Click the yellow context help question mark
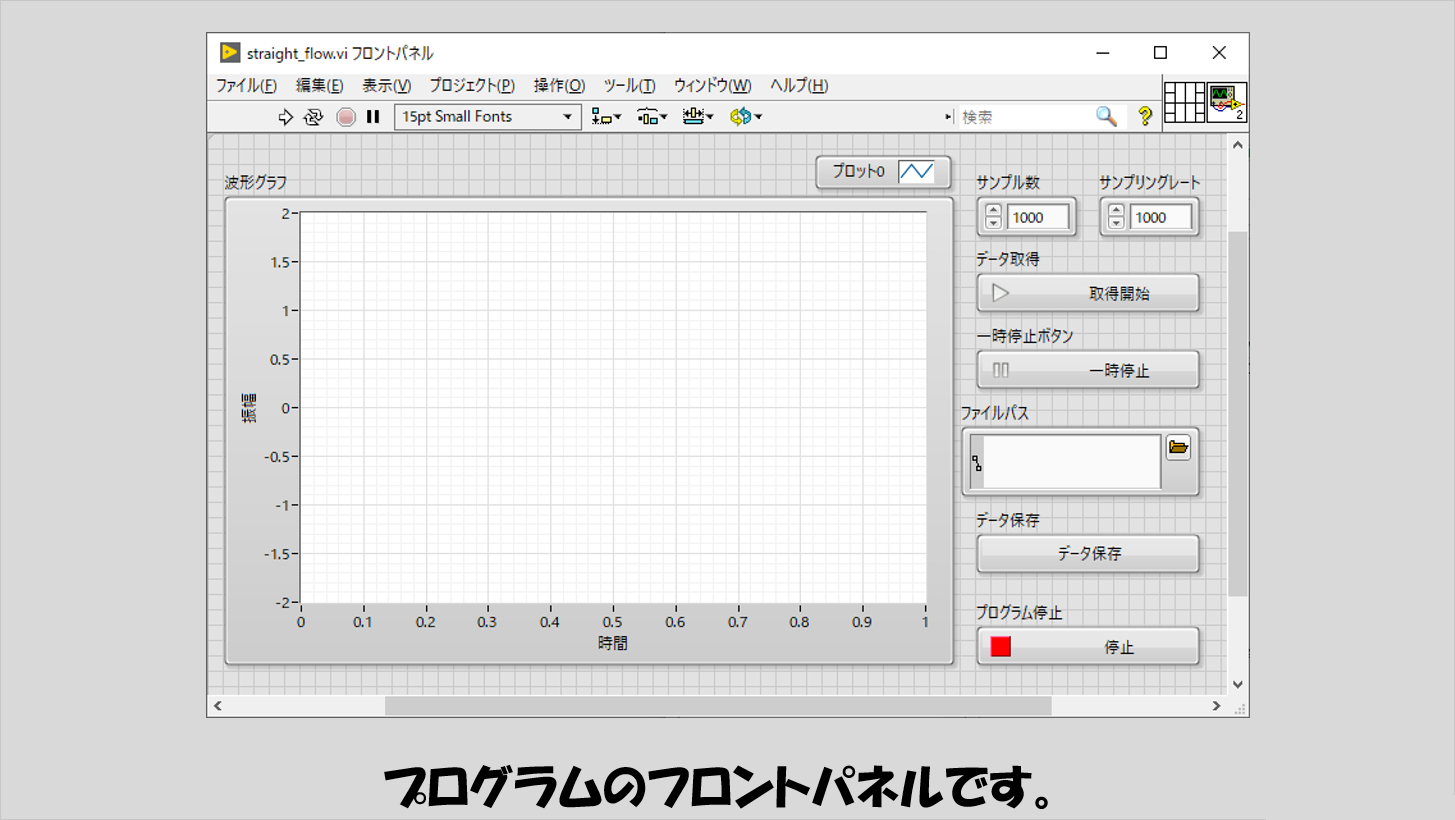 (x=1145, y=117)
